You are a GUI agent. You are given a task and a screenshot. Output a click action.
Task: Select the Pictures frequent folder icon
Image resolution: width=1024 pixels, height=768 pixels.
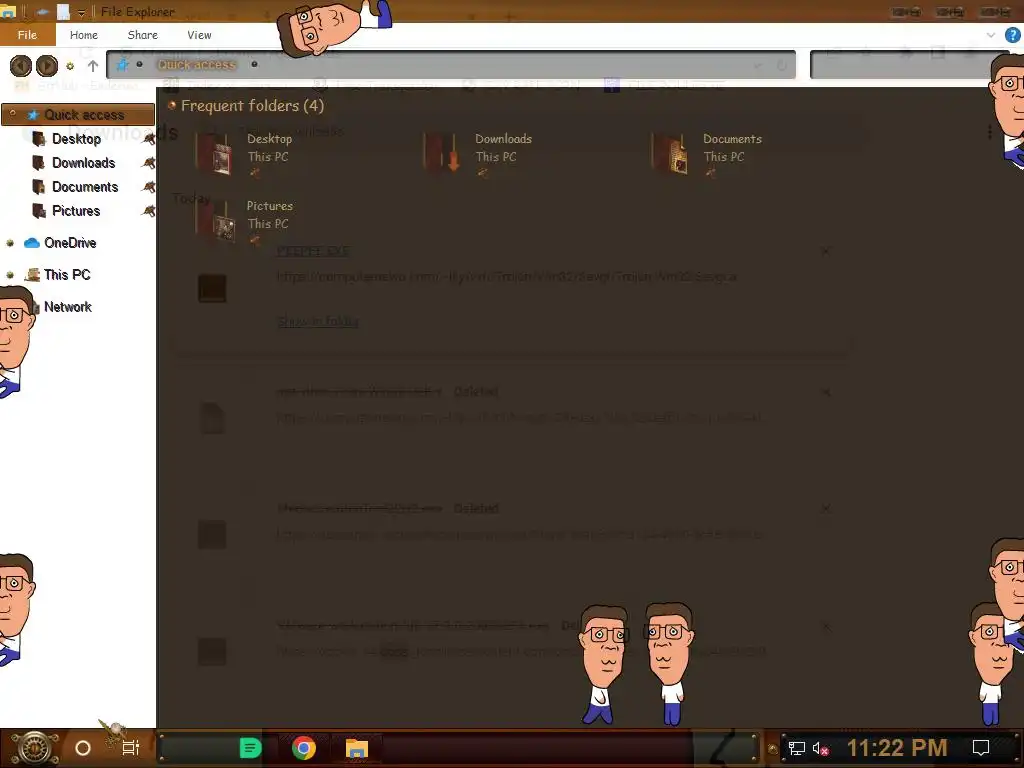click(x=216, y=221)
